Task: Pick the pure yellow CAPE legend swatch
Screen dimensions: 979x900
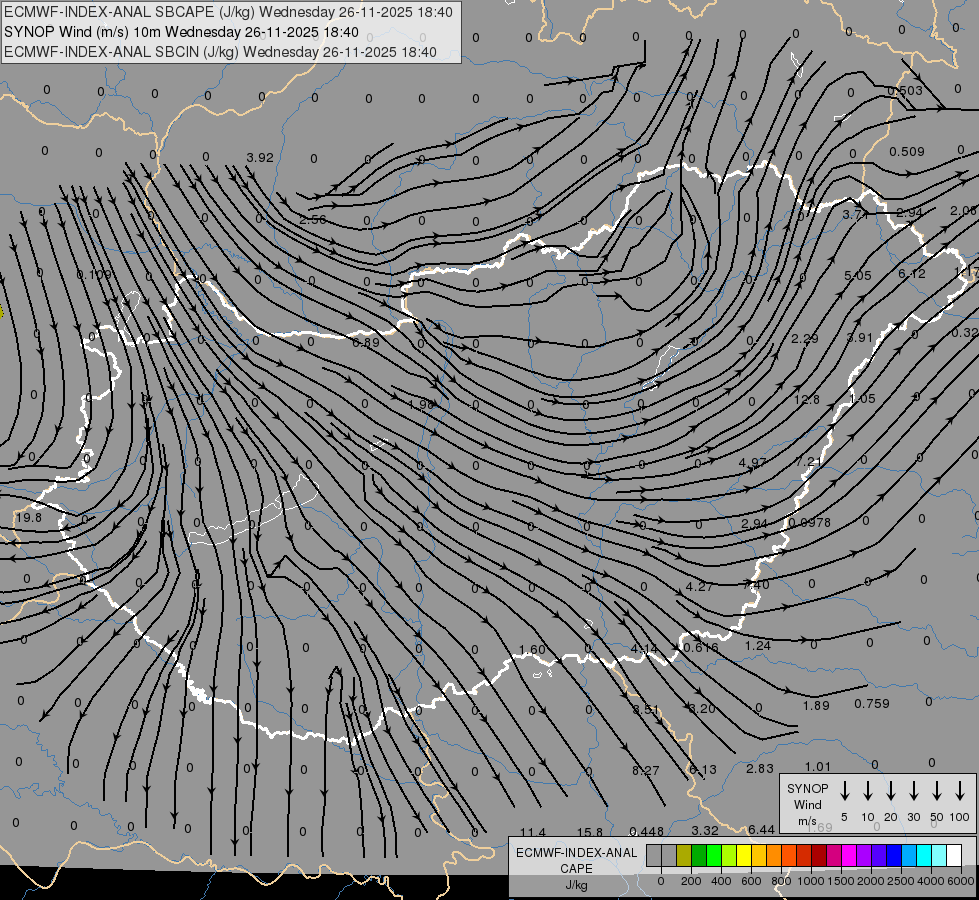Action: pyautogui.click(x=744, y=856)
